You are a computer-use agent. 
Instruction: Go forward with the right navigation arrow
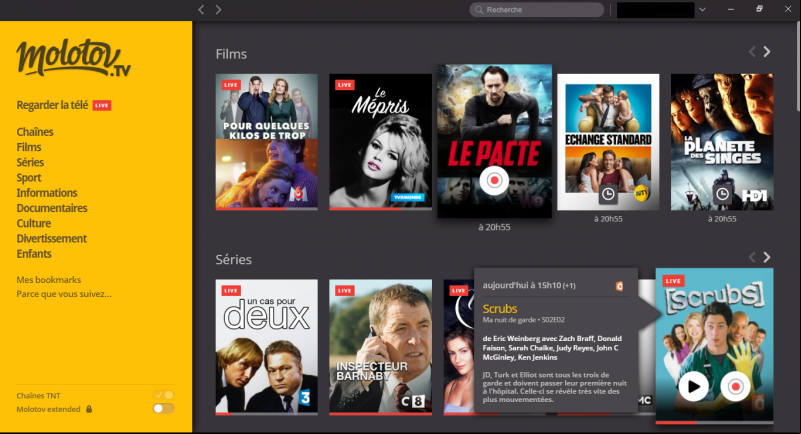point(218,10)
